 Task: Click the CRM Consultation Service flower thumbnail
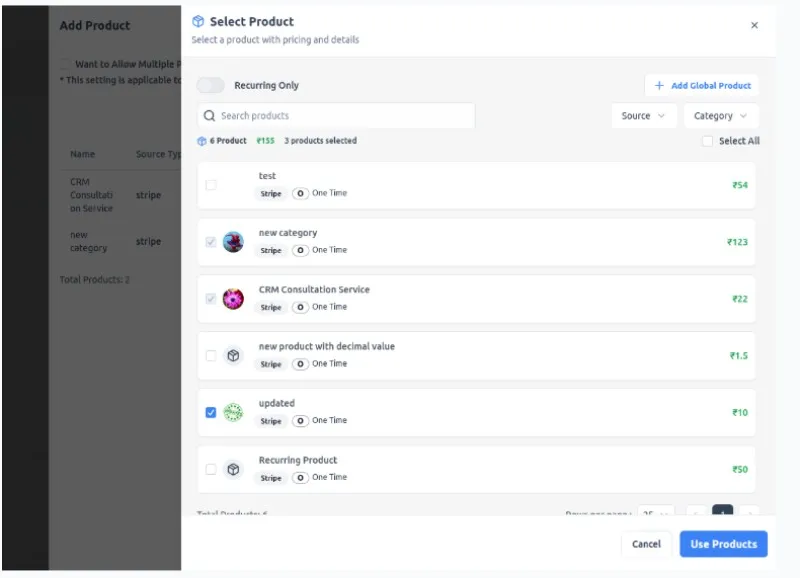click(233, 299)
